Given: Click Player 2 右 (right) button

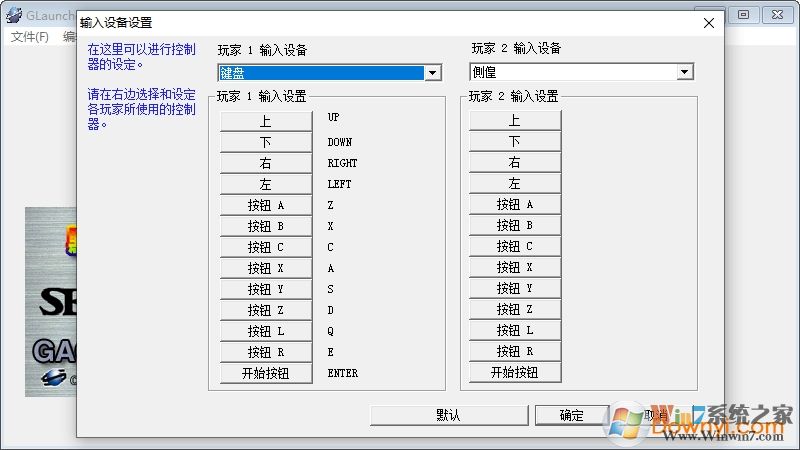Looking at the screenshot, I should tap(515, 162).
